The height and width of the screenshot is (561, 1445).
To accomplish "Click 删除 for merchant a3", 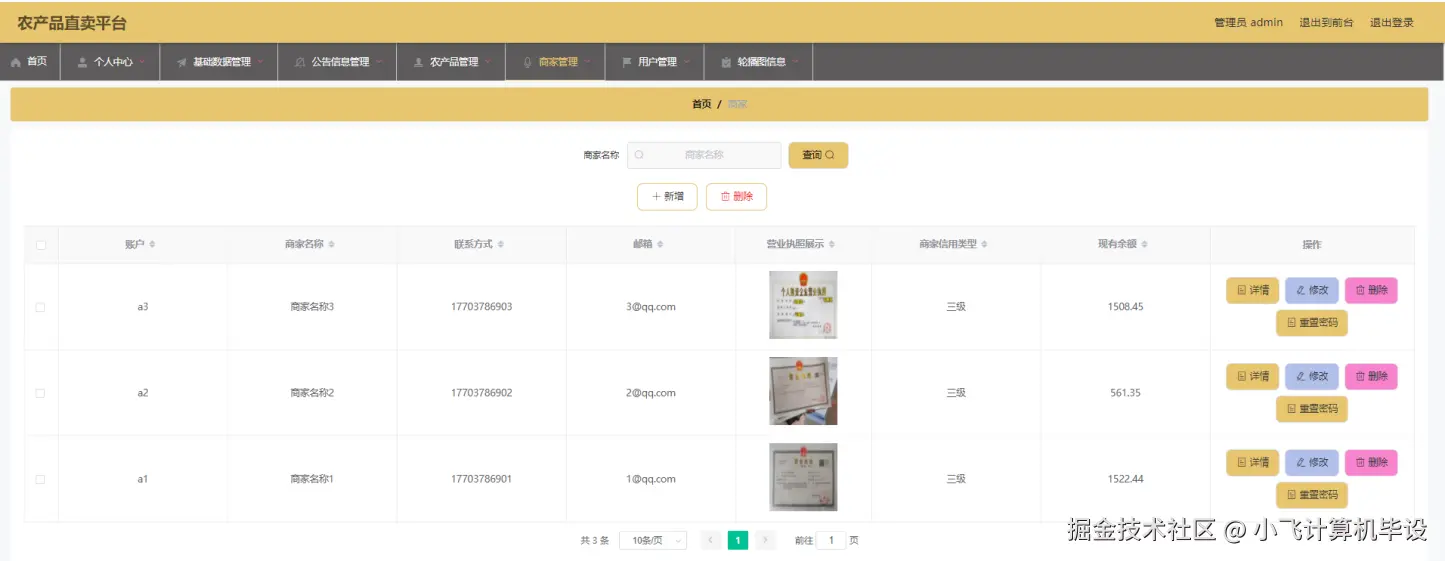I will 1371,290.
